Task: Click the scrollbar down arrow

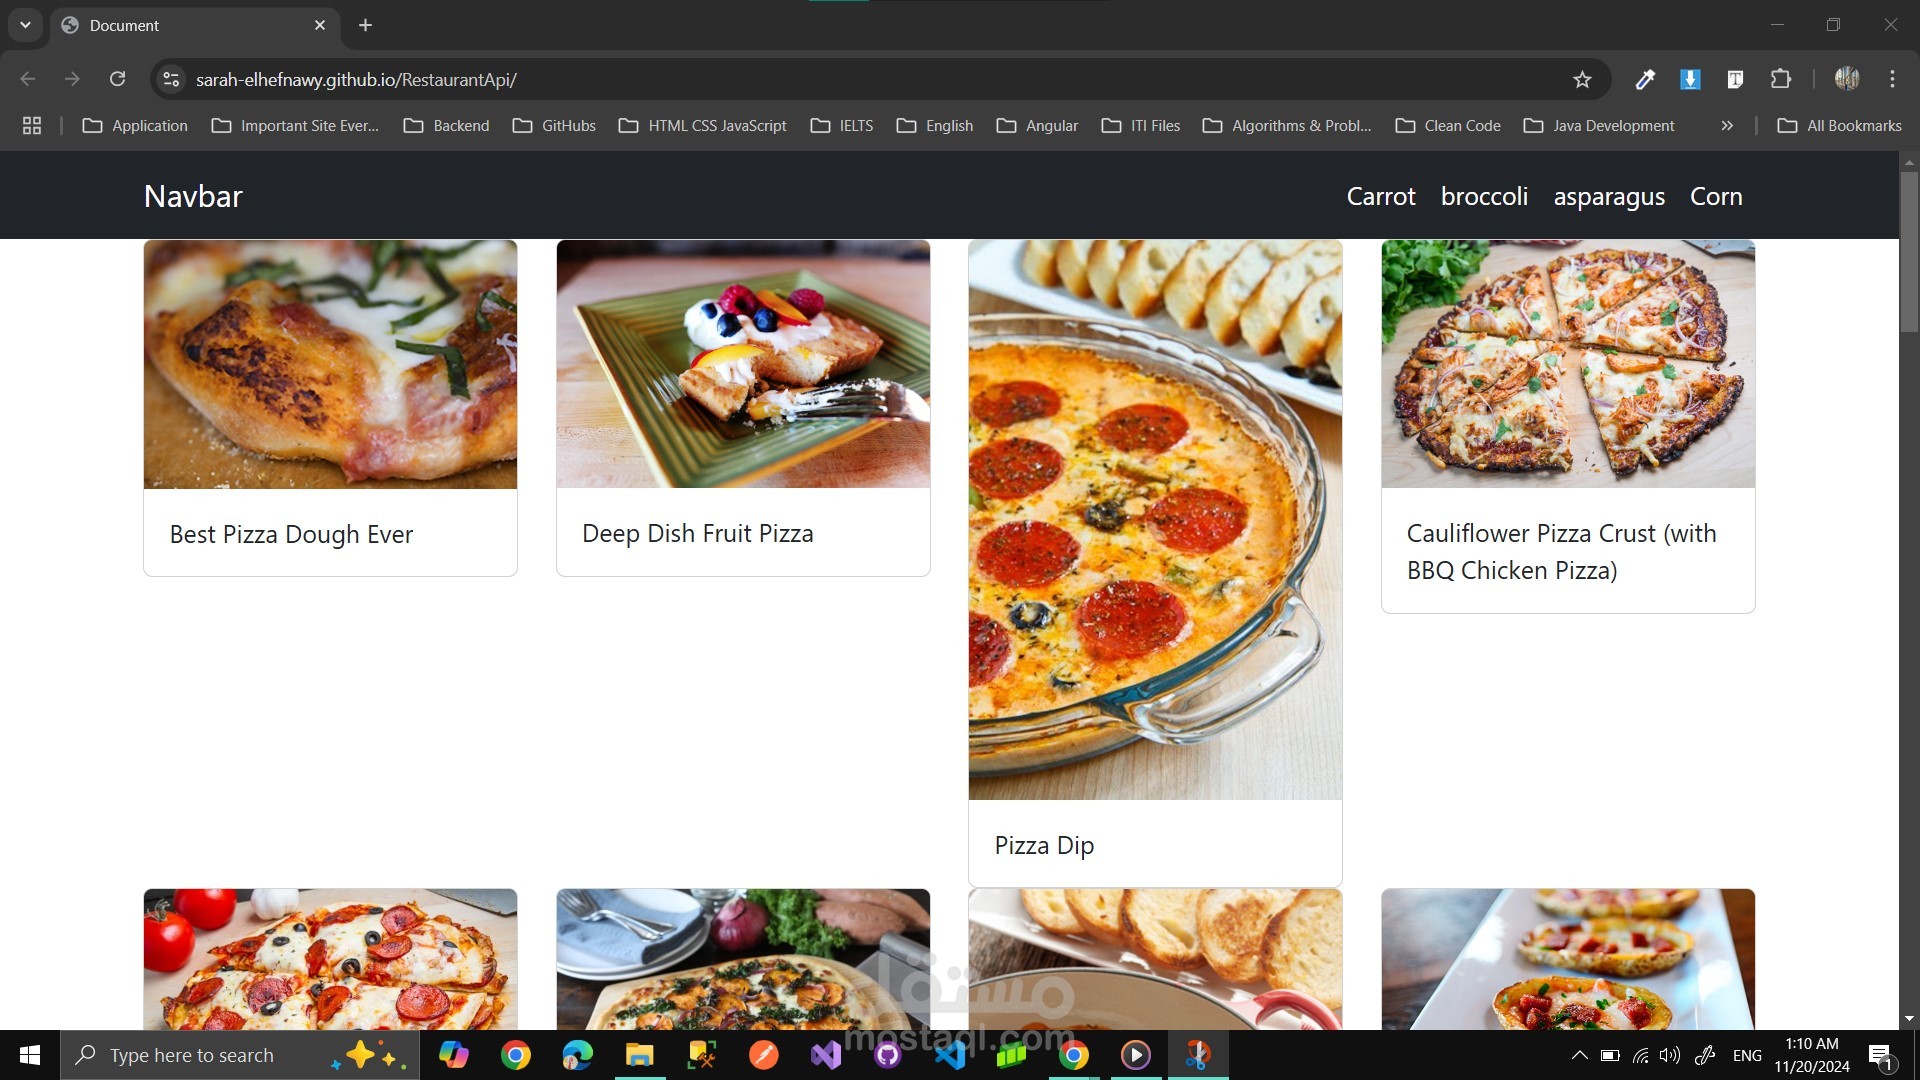Action: [x=1909, y=1019]
